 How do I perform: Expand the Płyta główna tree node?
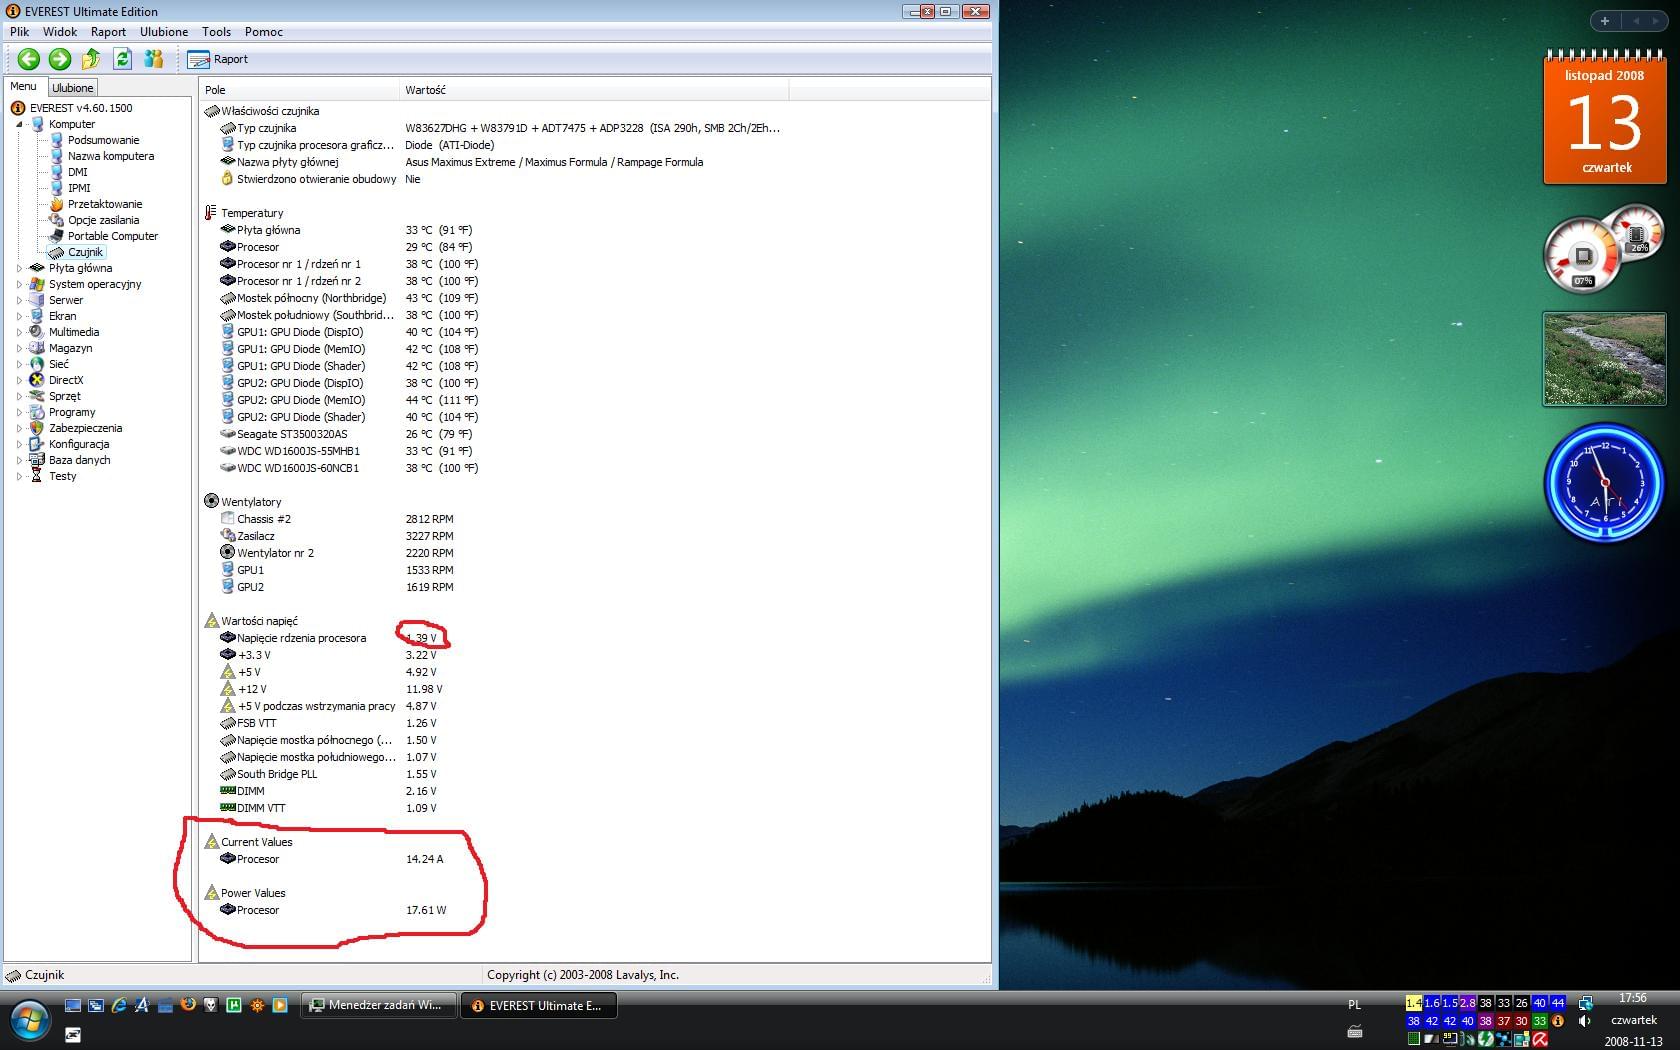pos(19,268)
